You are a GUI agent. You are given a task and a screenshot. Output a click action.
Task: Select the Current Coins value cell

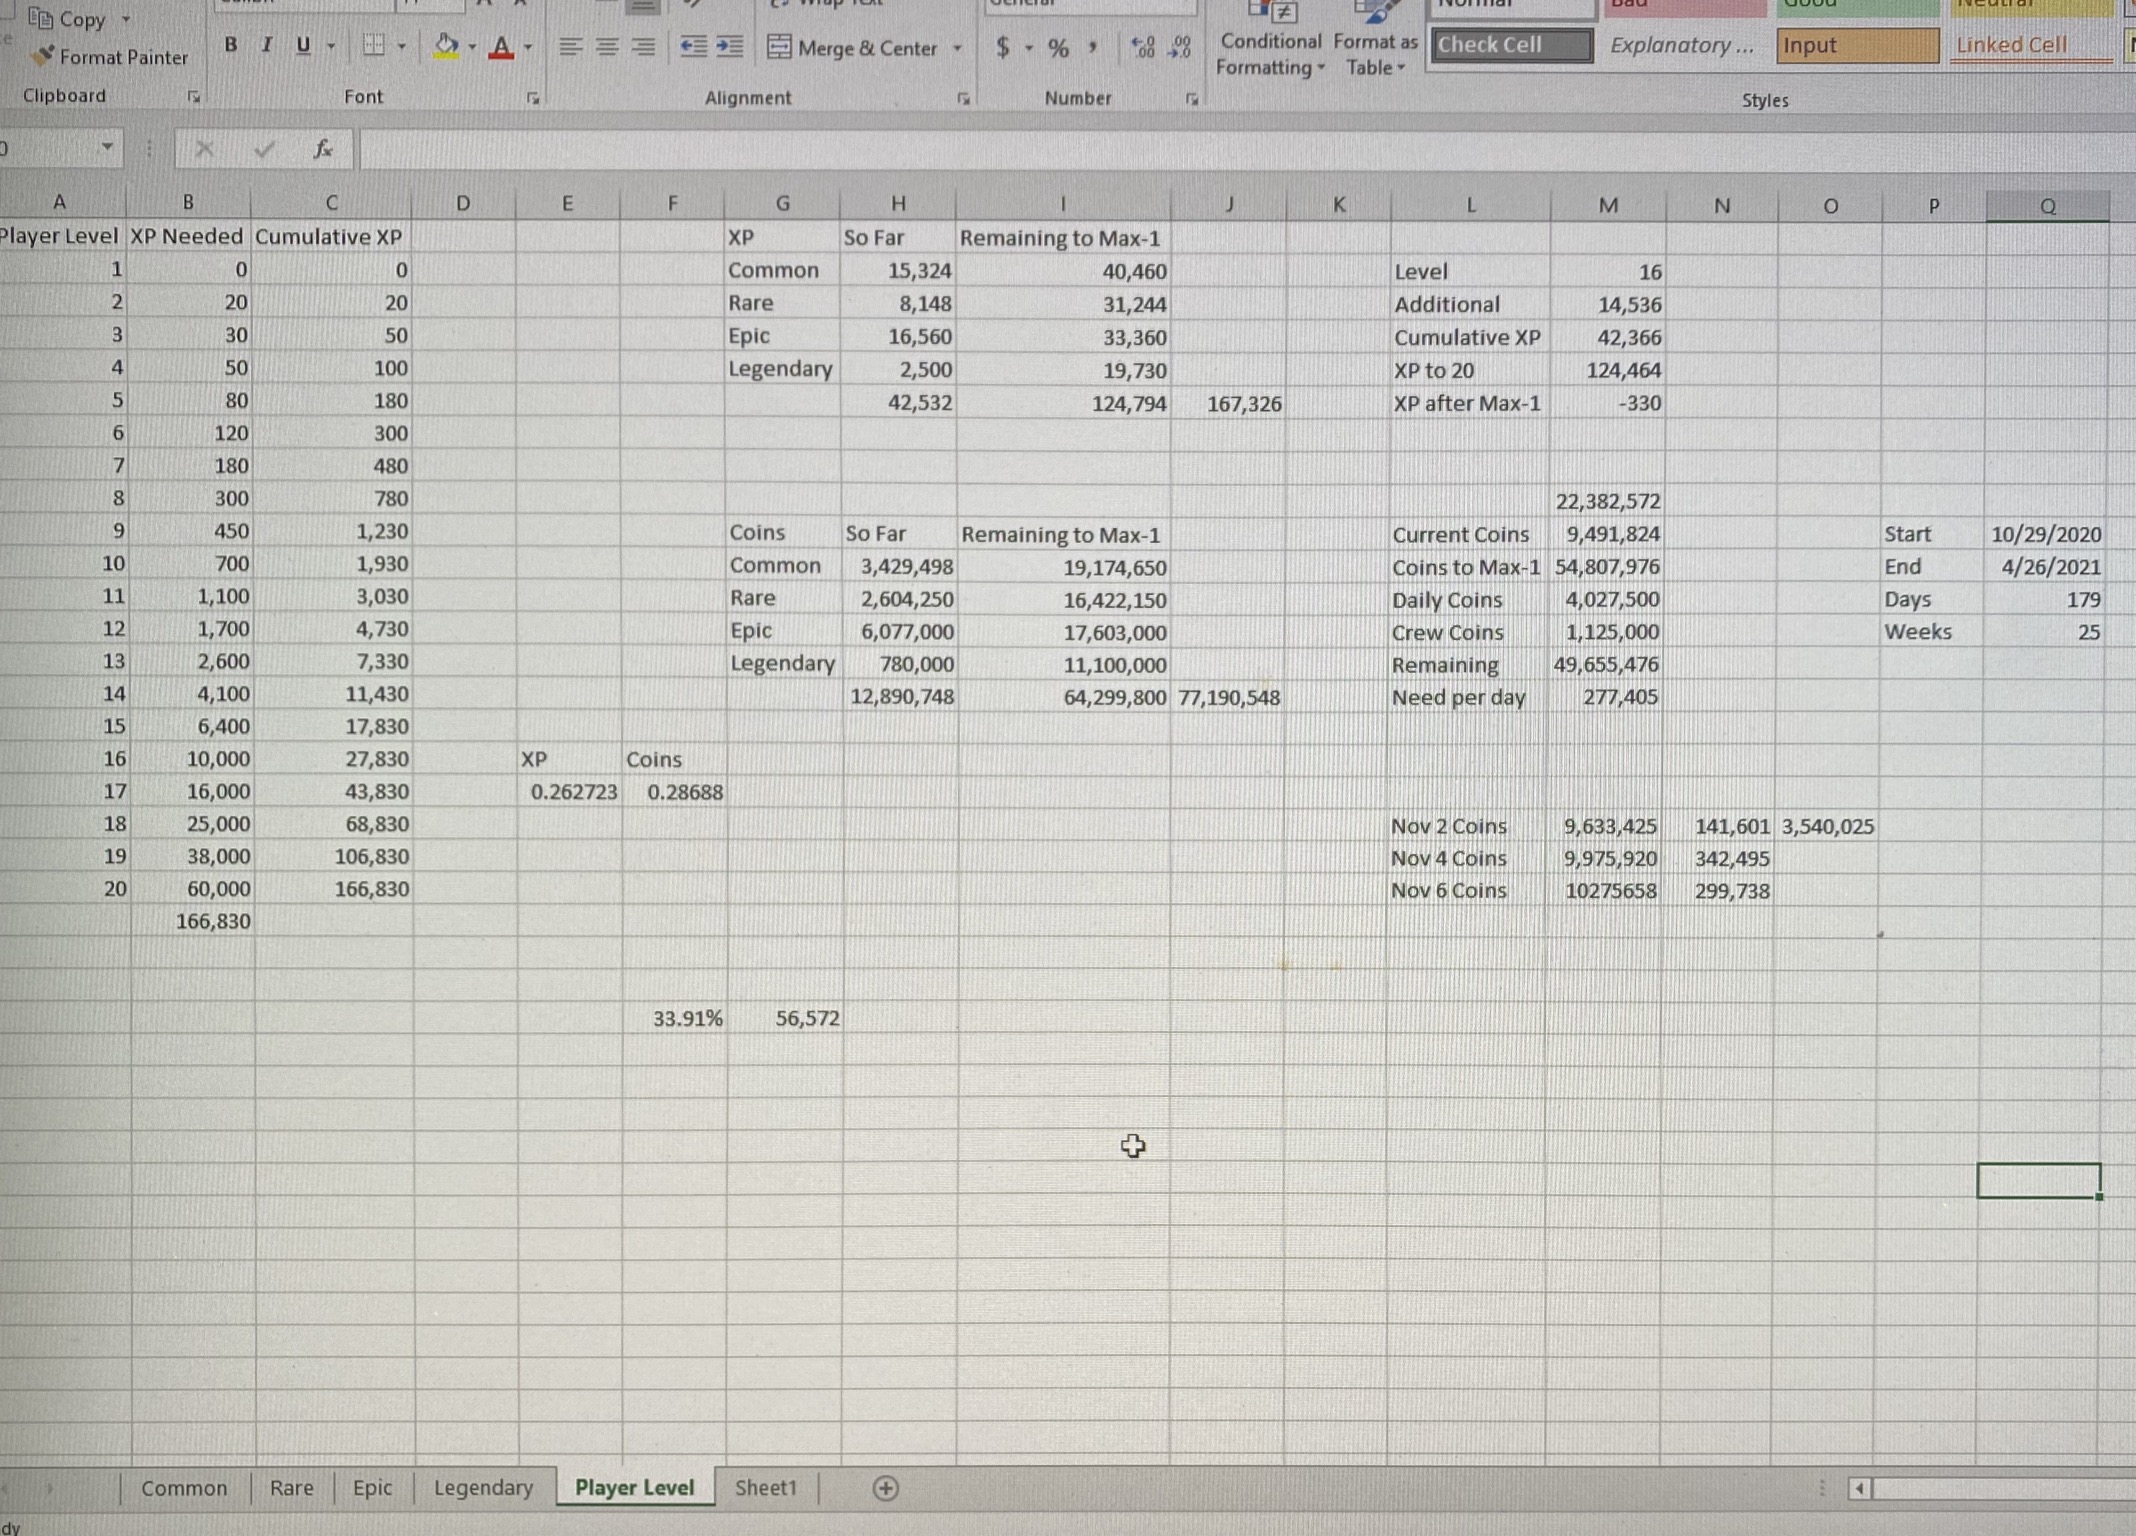pos(1608,534)
